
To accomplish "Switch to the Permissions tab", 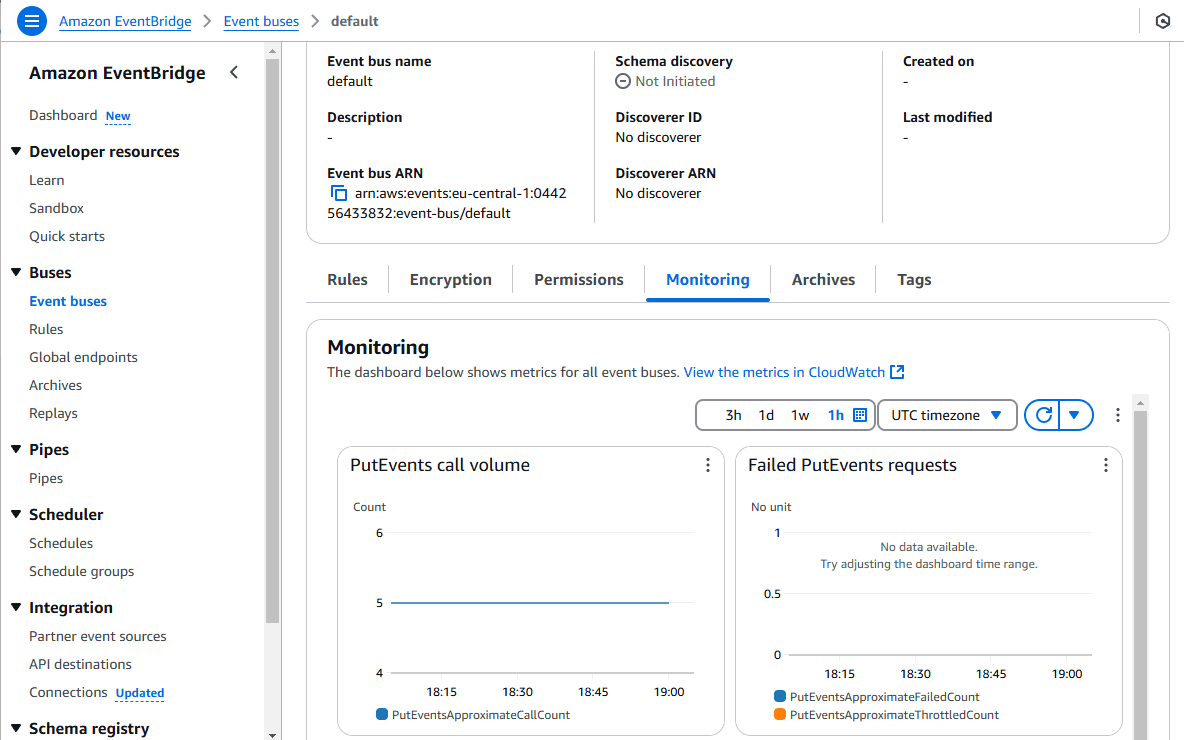I will pos(579,279).
